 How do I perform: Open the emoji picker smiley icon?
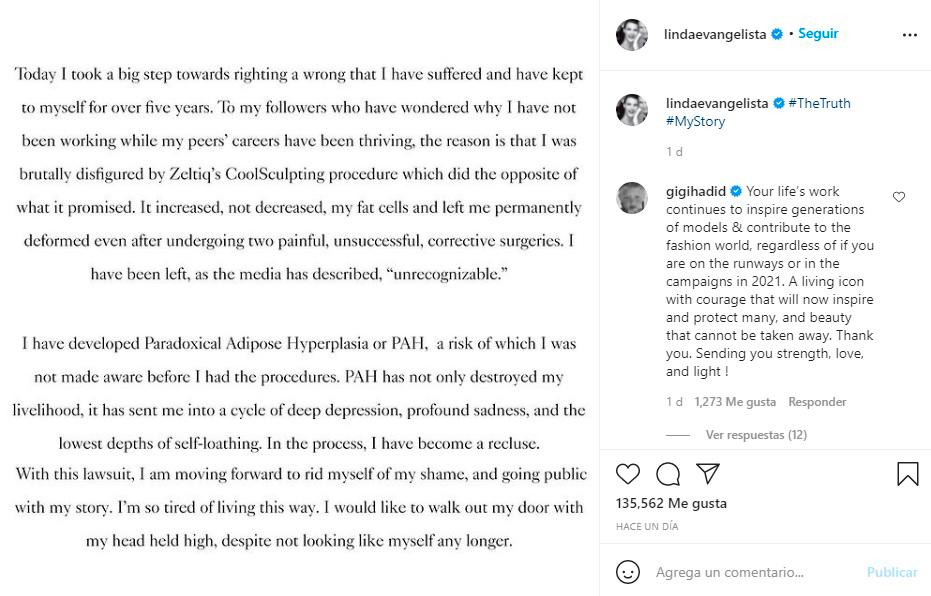tap(628, 572)
